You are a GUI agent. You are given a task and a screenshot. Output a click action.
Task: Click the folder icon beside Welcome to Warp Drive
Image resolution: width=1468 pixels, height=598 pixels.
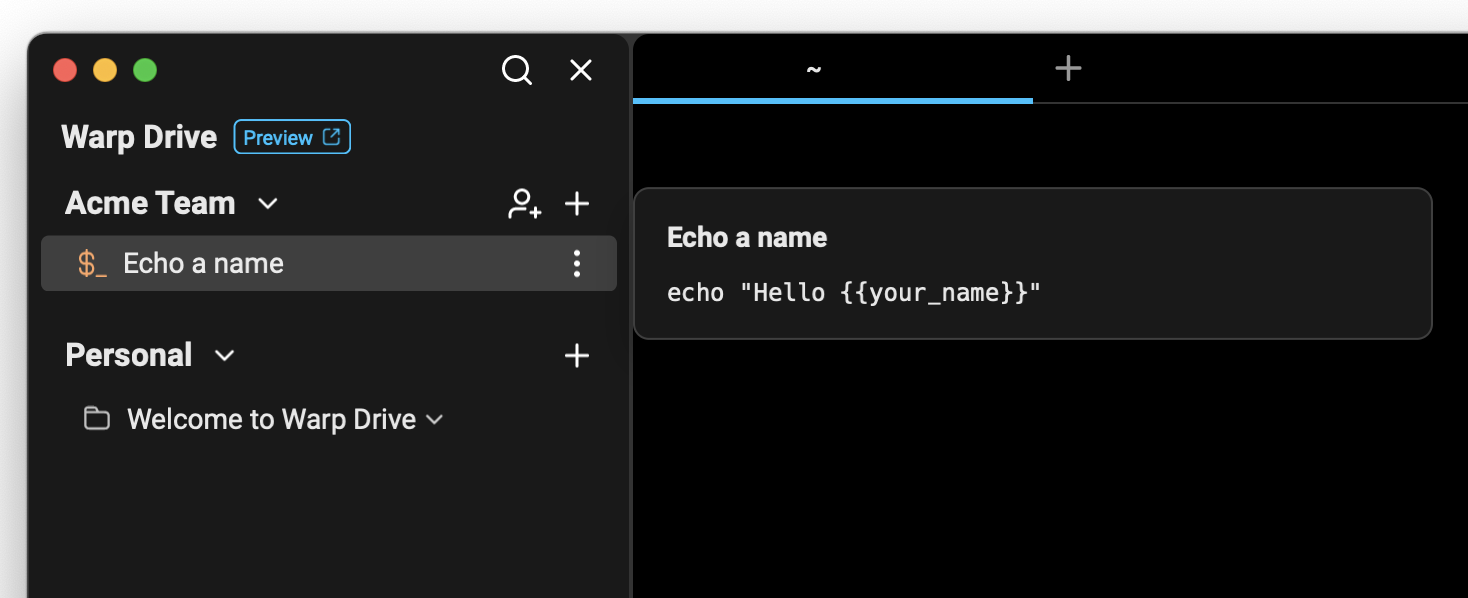pyautogui.click(x=97, y=419)
